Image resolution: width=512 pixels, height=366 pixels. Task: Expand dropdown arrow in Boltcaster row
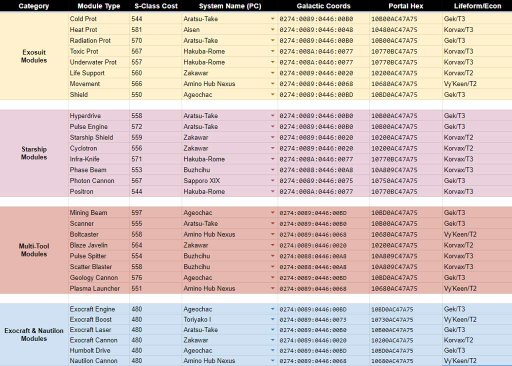point(273,234)
